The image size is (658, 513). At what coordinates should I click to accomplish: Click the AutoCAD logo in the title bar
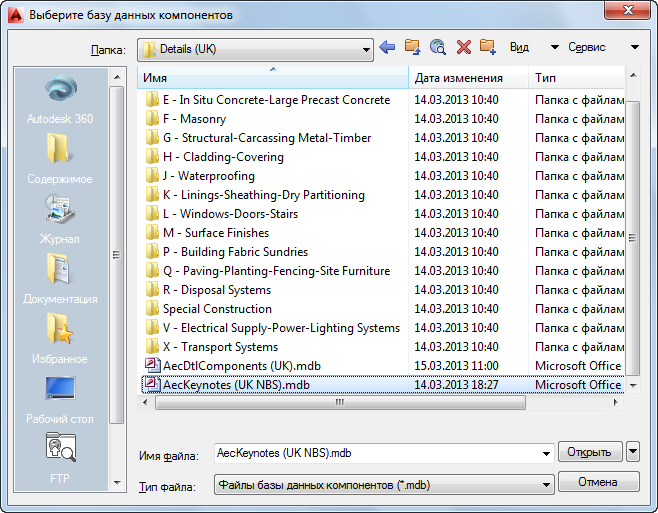coord(16,15)
